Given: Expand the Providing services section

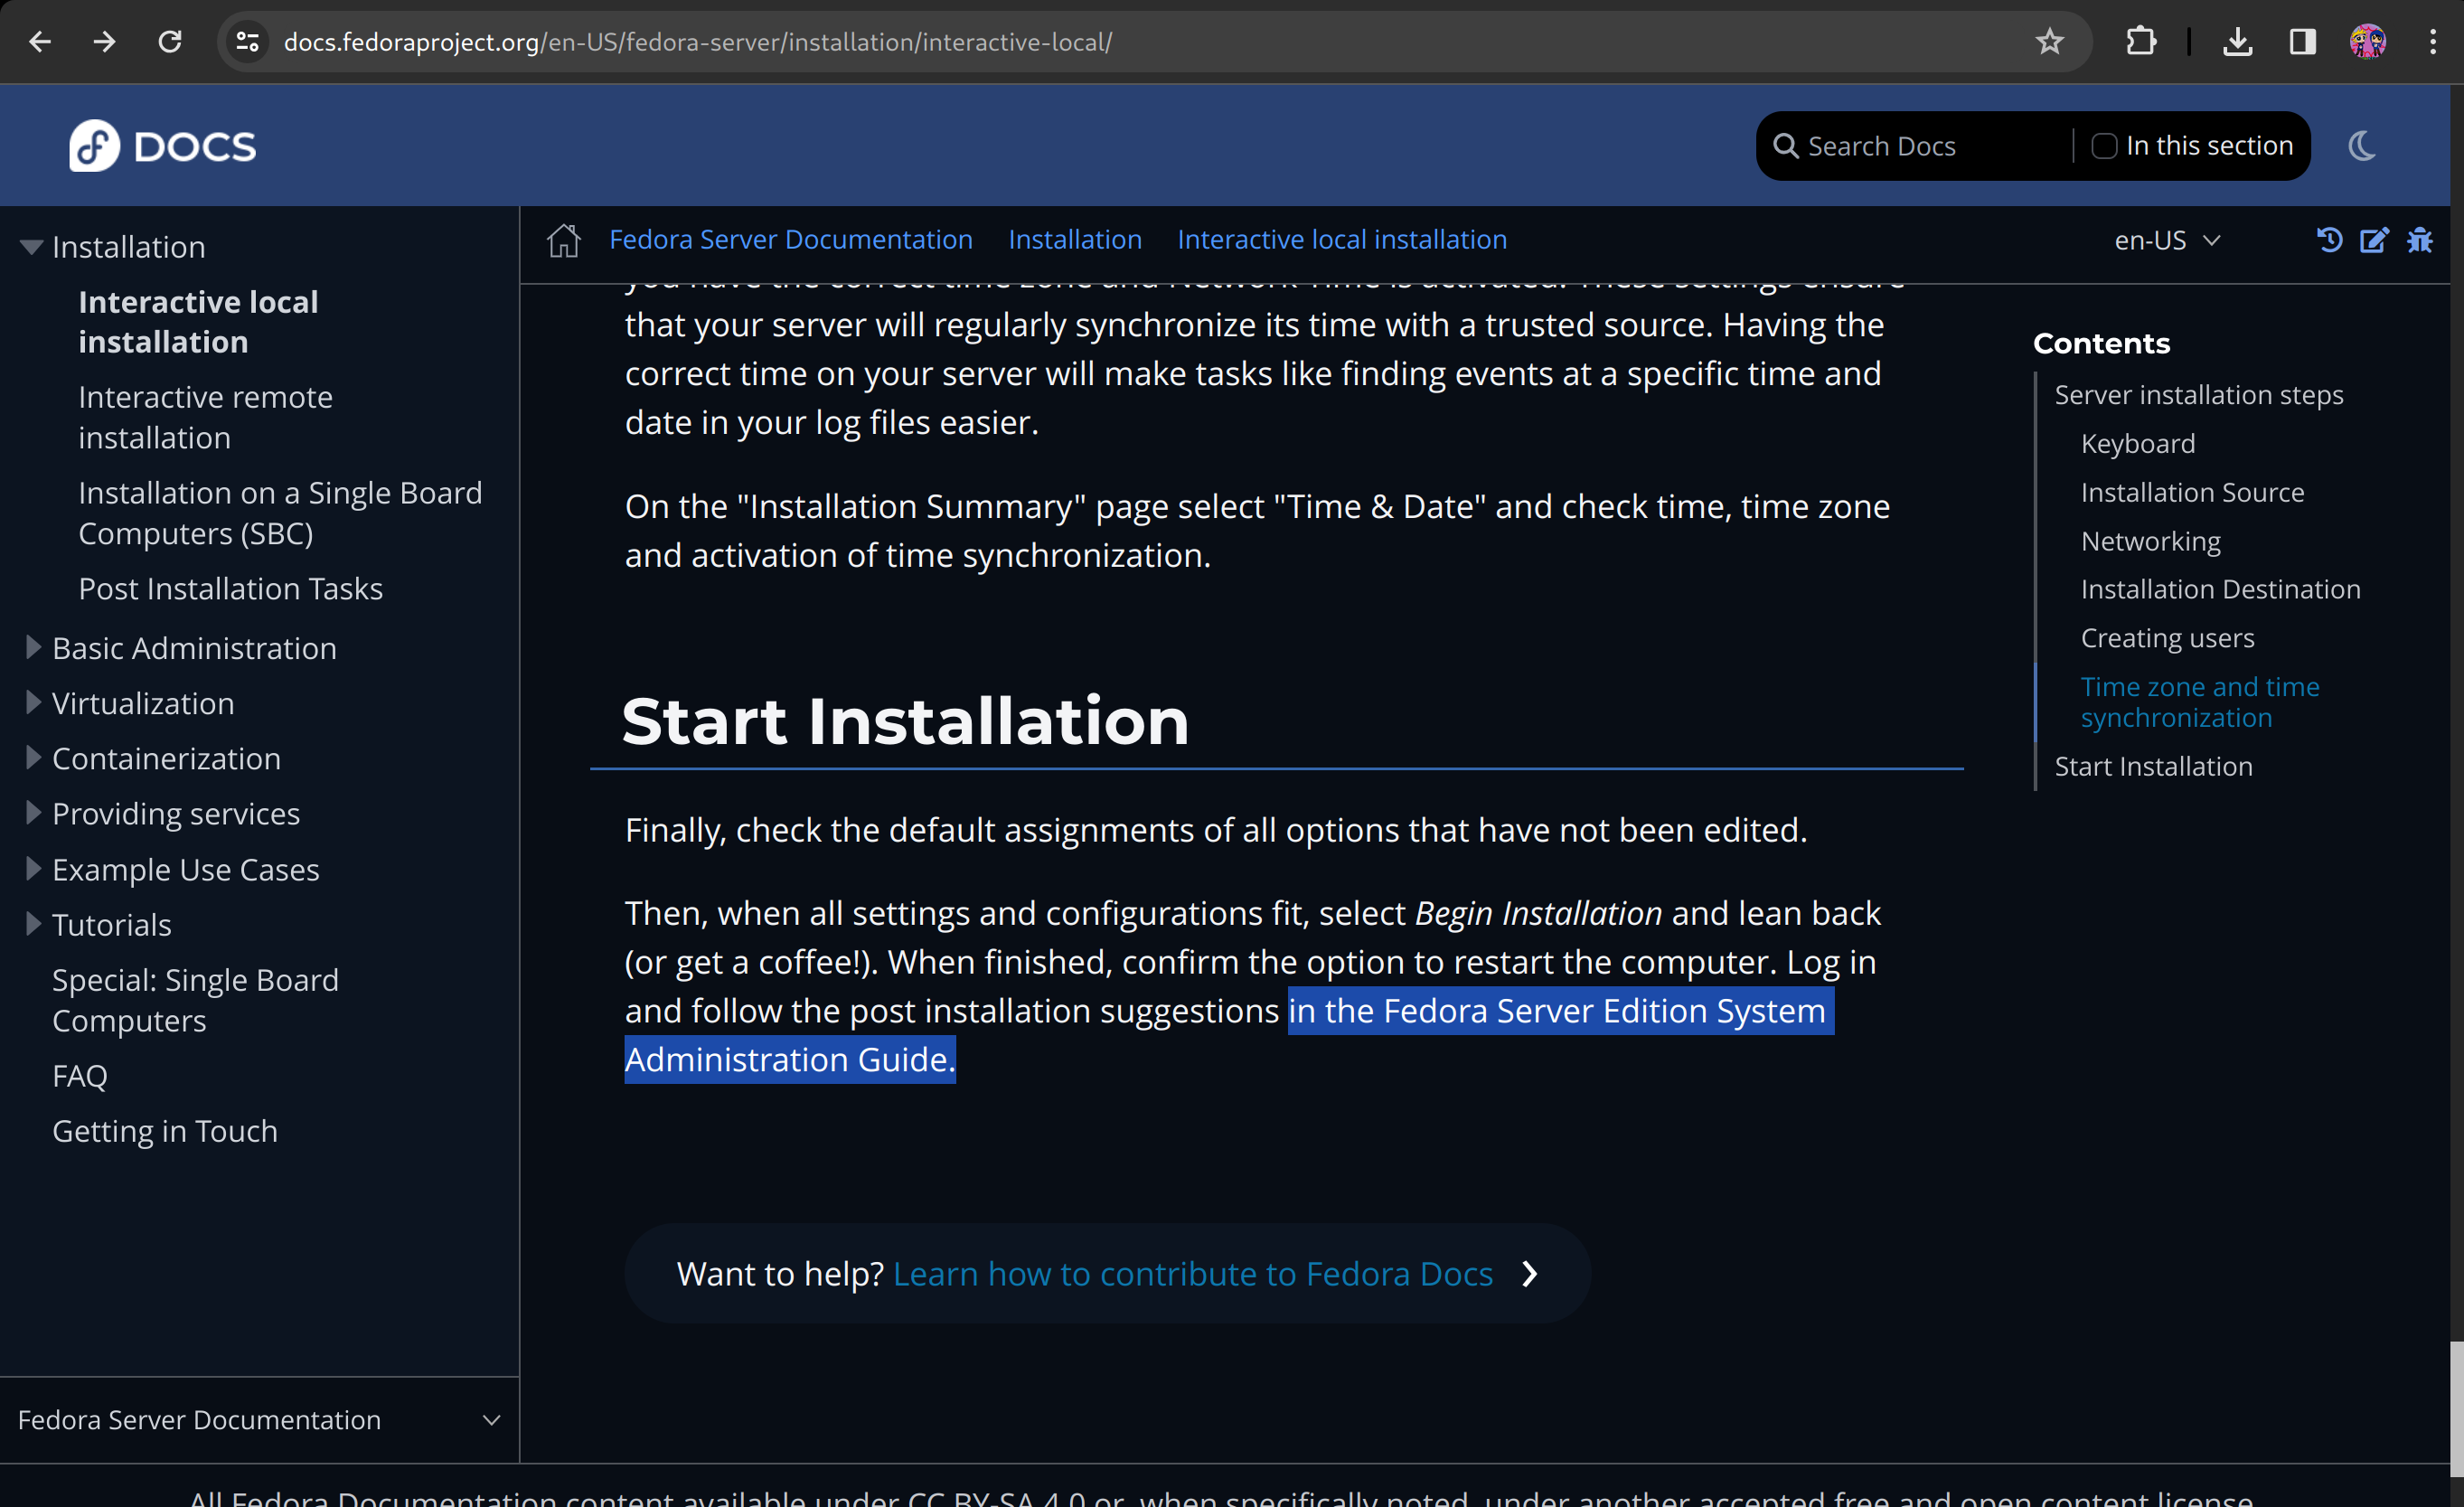Looking at the screenshot, I should click(x=33, y=813).
